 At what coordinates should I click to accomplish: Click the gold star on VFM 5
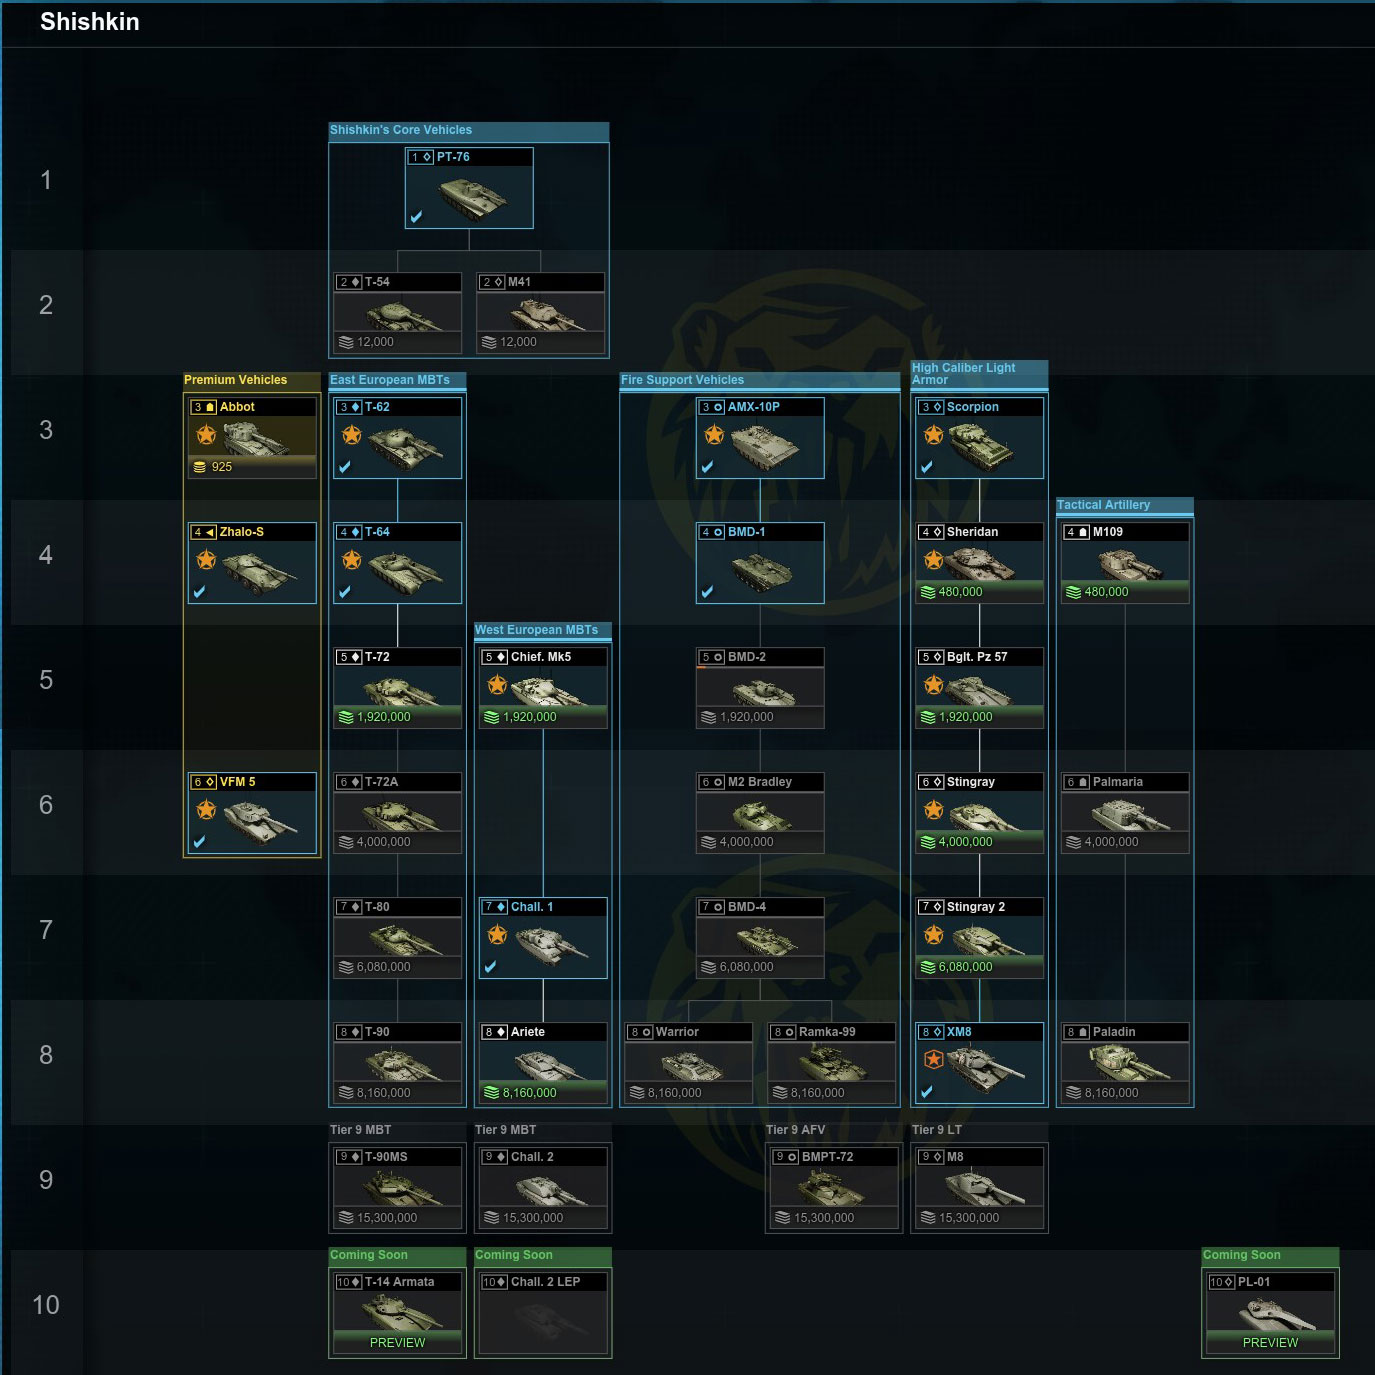click(x=206, y=810)
